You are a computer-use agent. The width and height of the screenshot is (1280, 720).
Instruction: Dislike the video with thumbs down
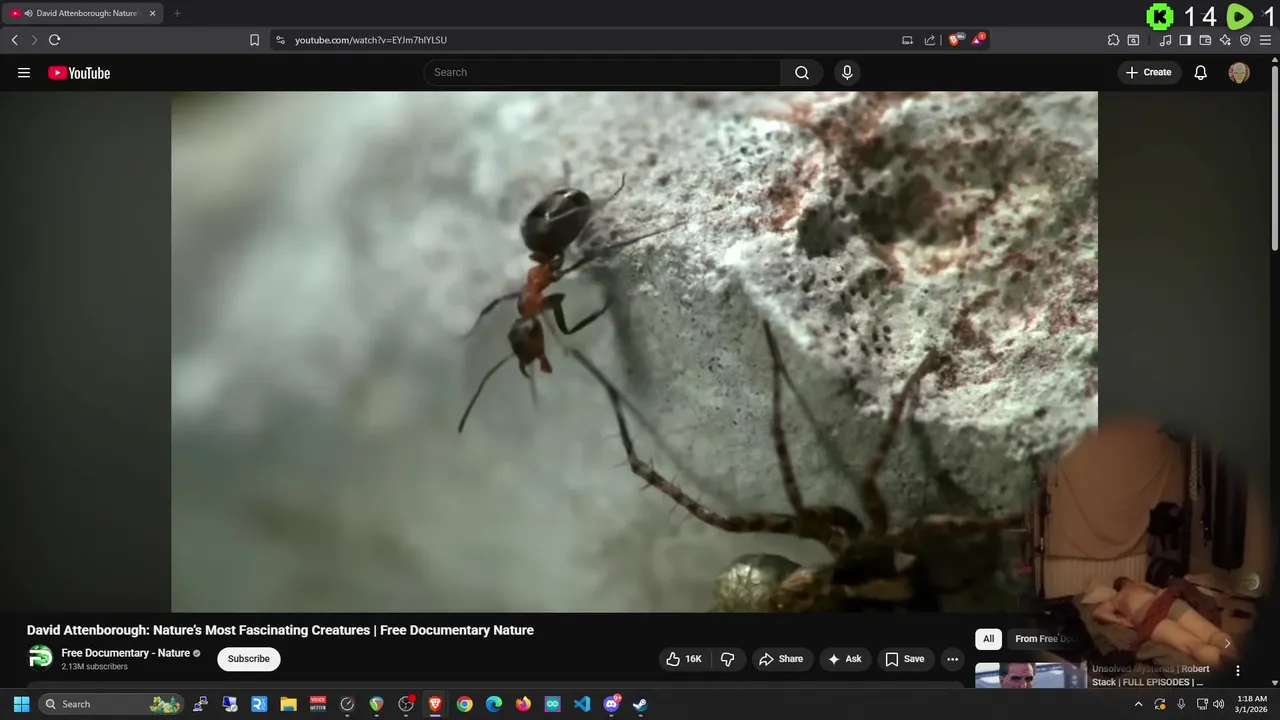pos(727,659)
